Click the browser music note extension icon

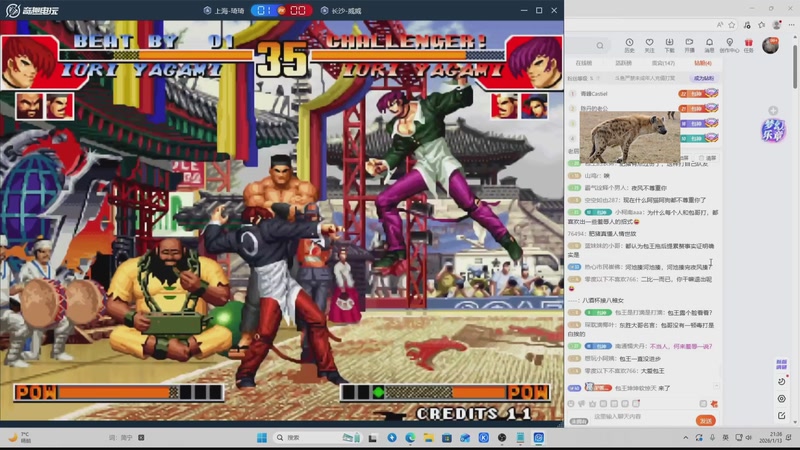tap(747, 24)
